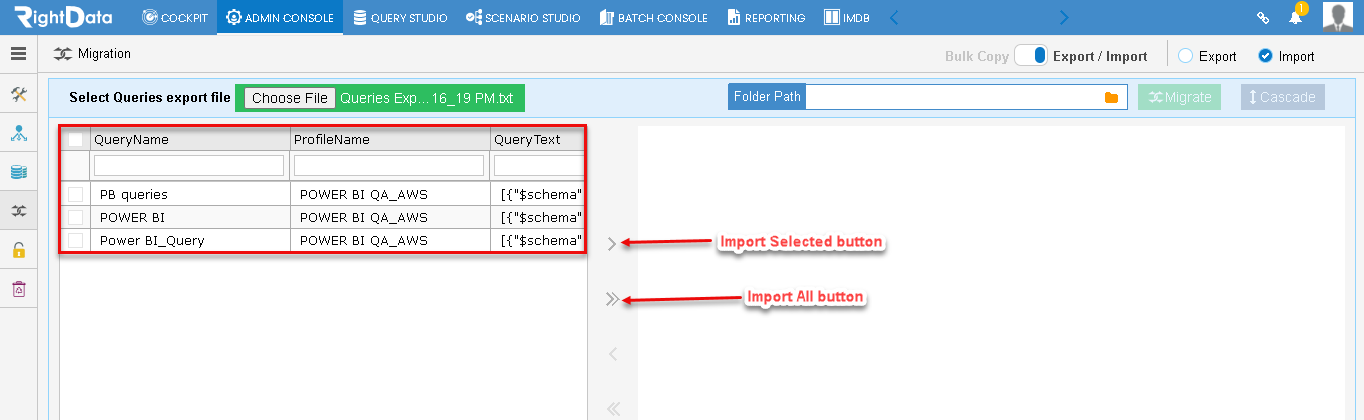The image size is (1364, 420).
Task: Click the QueryName filter input field
Action: pyautogui.click(x=189, y=165)
